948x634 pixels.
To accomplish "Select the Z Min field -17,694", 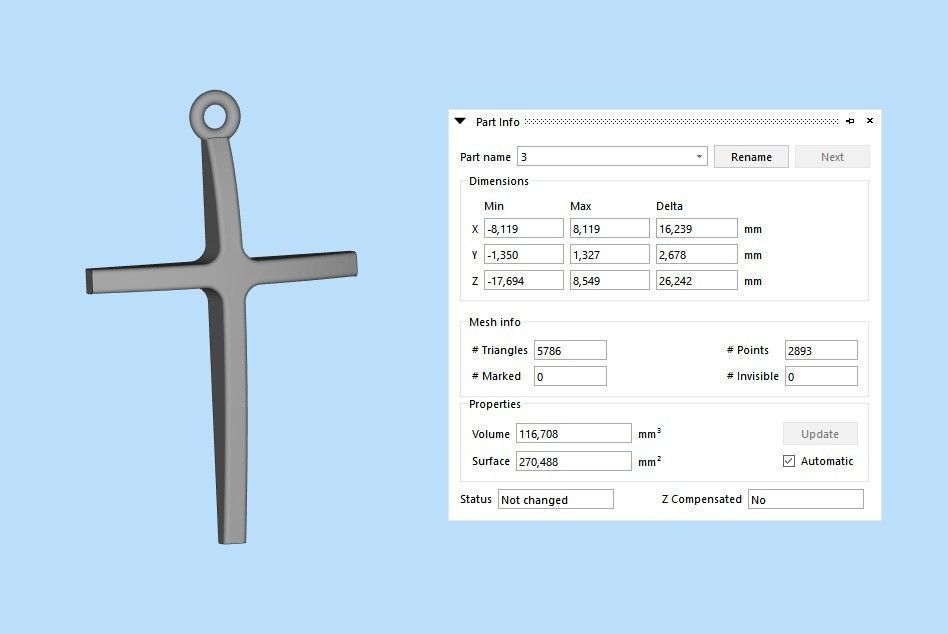I will [524, 280].
